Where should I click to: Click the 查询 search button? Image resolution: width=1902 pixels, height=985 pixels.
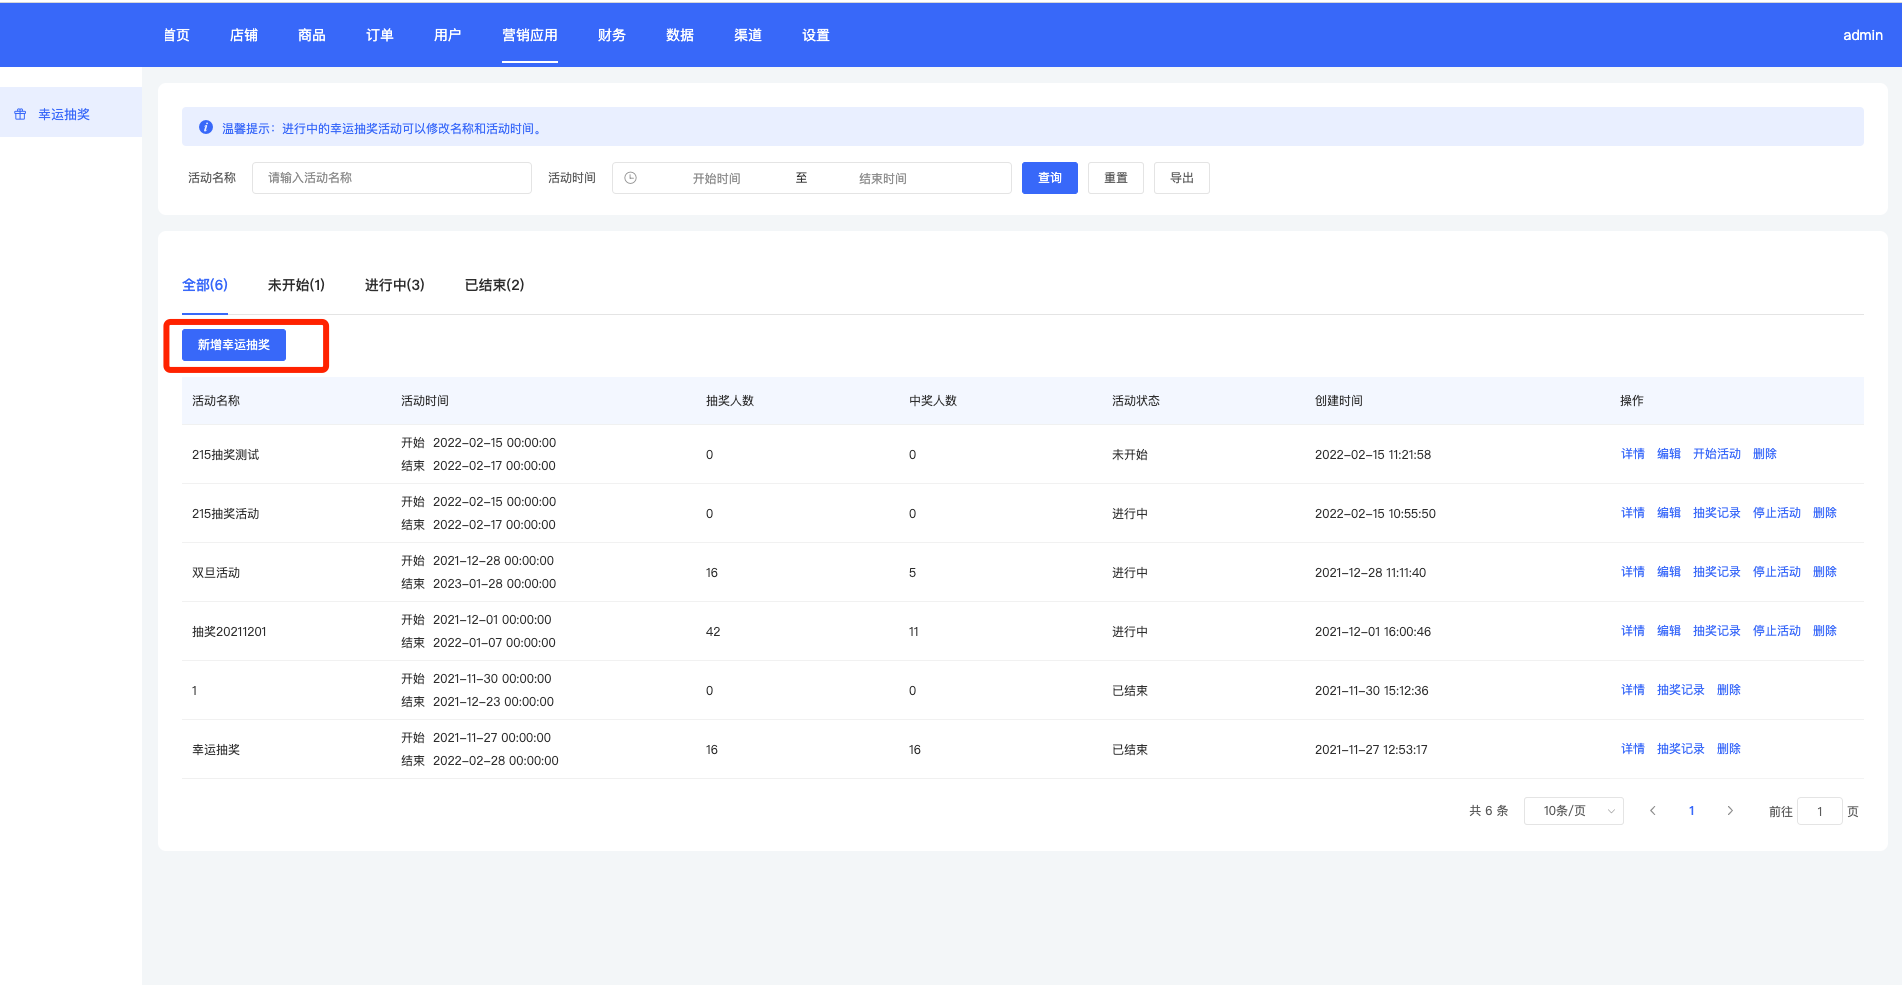point(1049,178)
